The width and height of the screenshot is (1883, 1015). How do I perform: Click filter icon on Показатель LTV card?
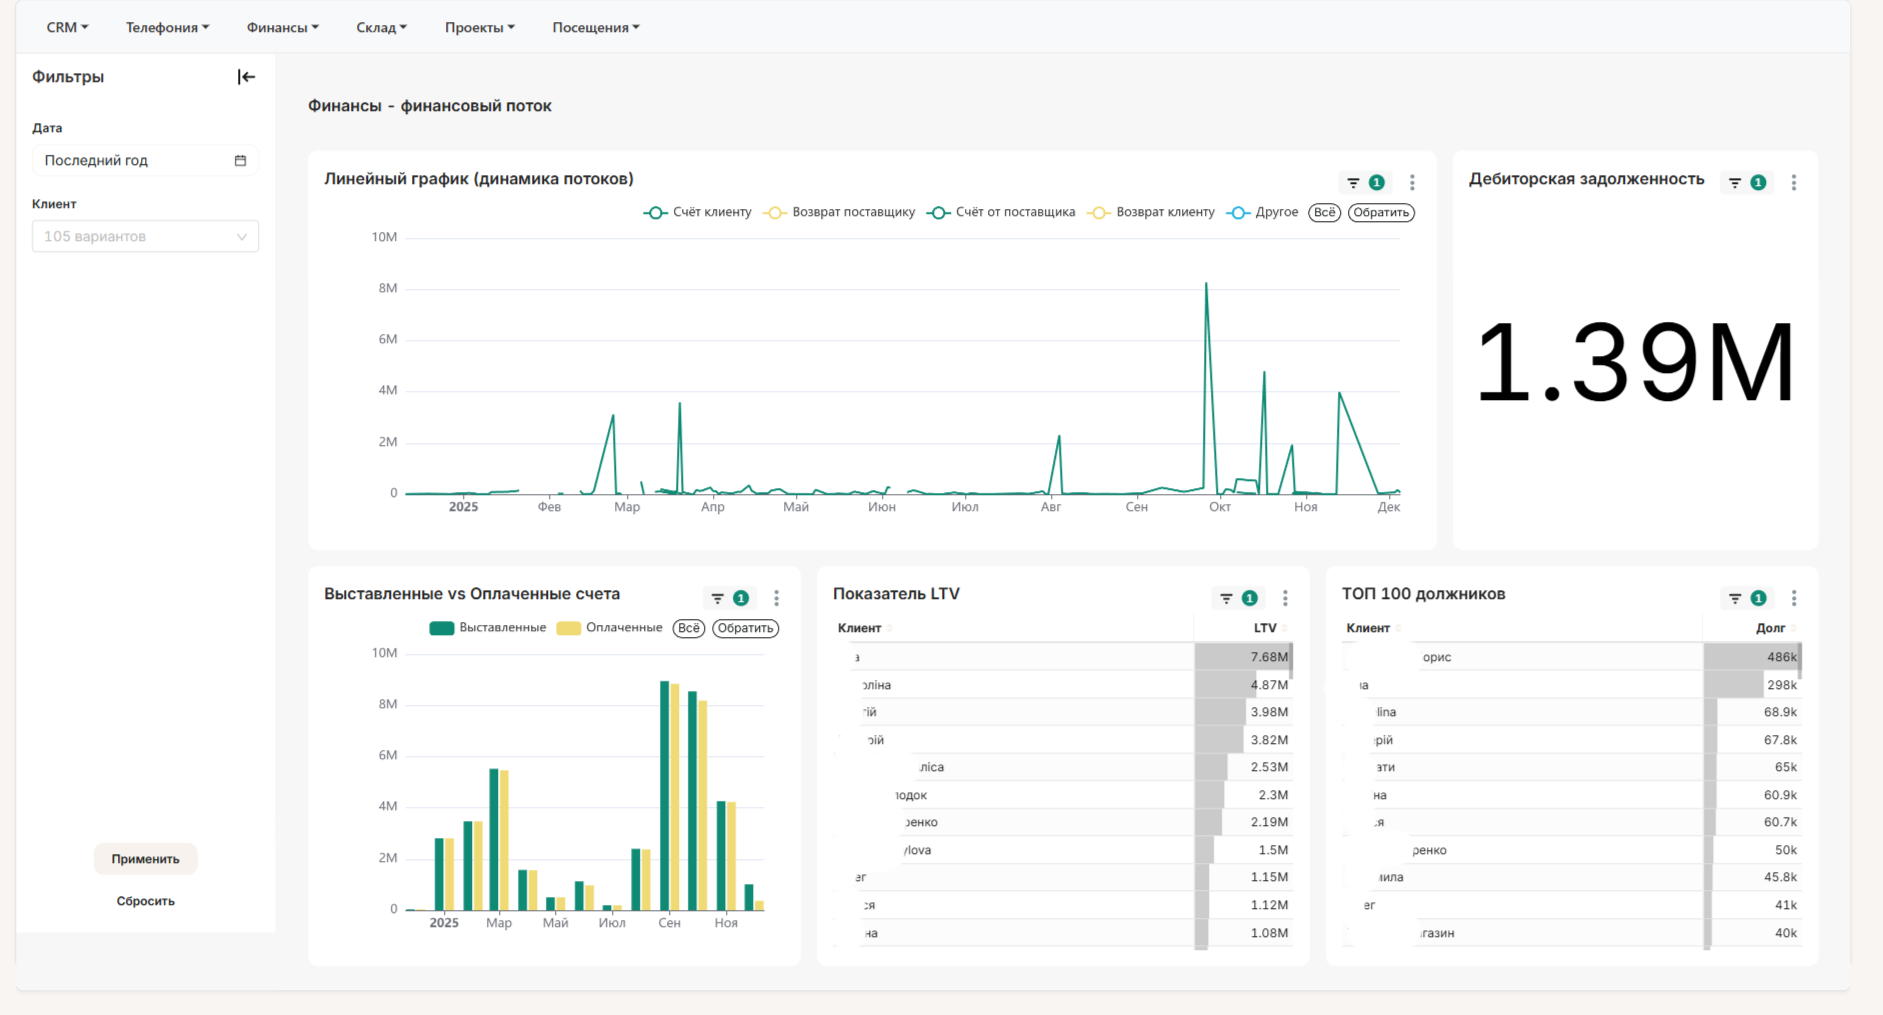(1226, 598)
